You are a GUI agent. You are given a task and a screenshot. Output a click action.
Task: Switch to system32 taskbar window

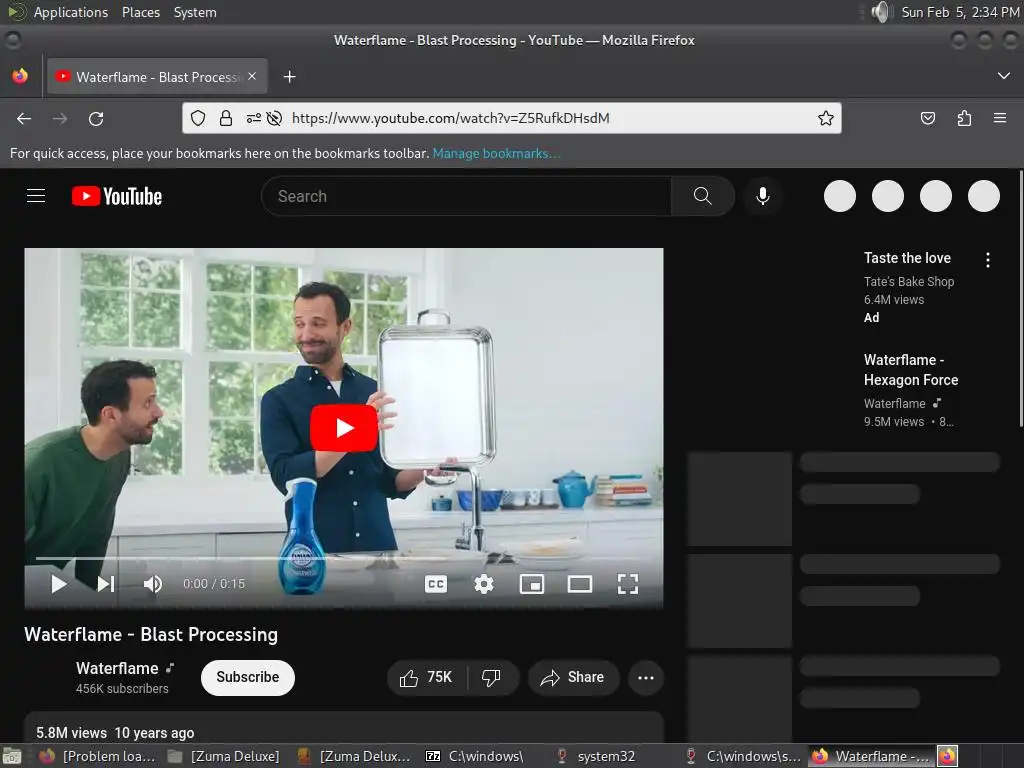pos(605,756)
